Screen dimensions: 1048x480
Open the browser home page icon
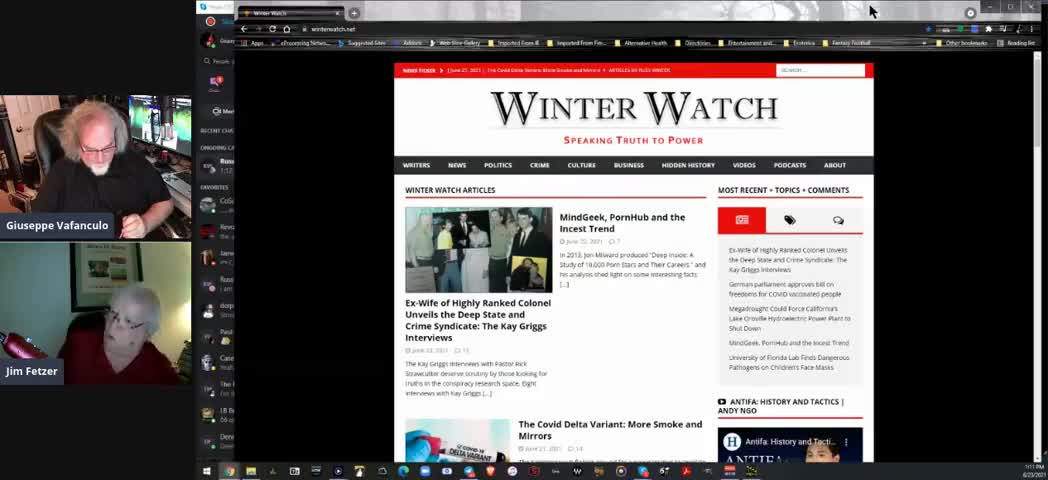287,29
